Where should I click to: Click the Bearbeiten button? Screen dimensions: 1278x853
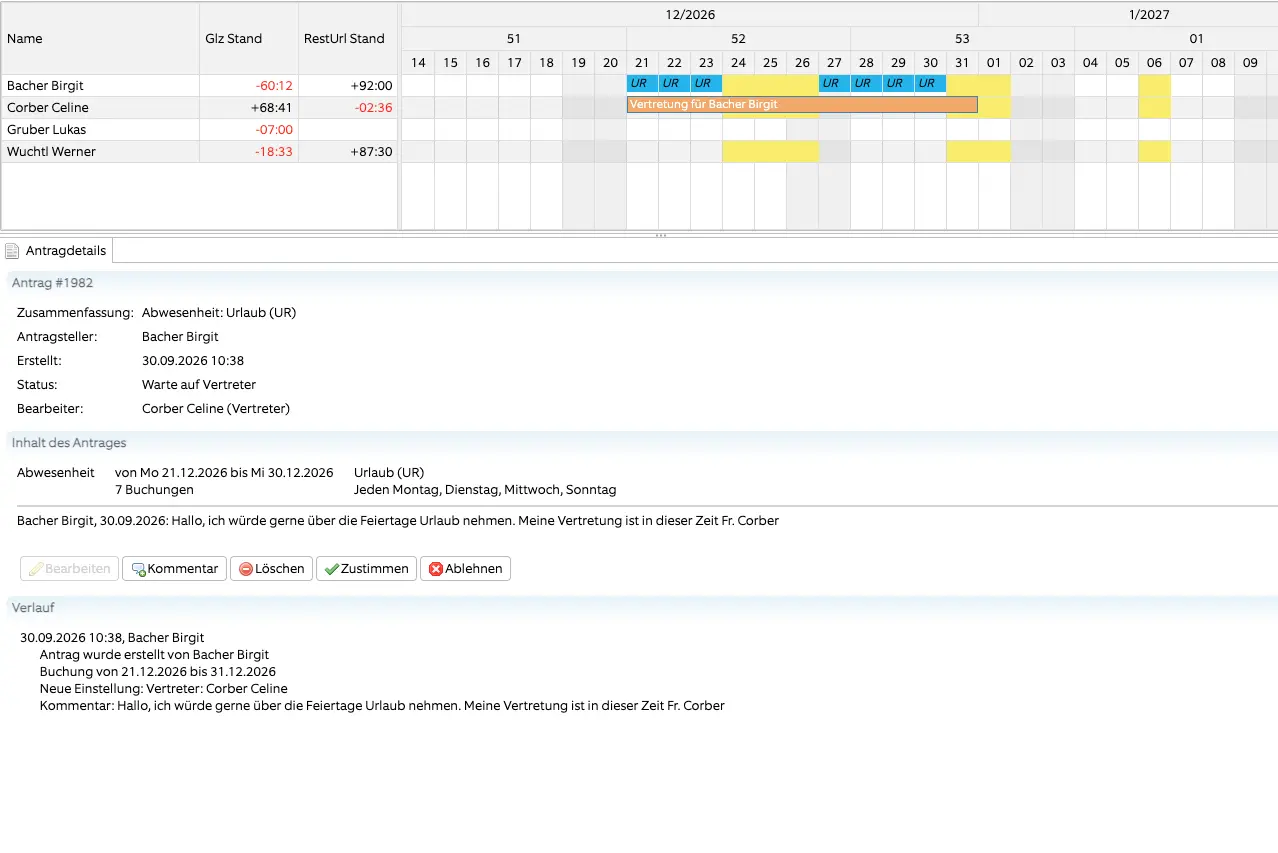coord(70,568)
